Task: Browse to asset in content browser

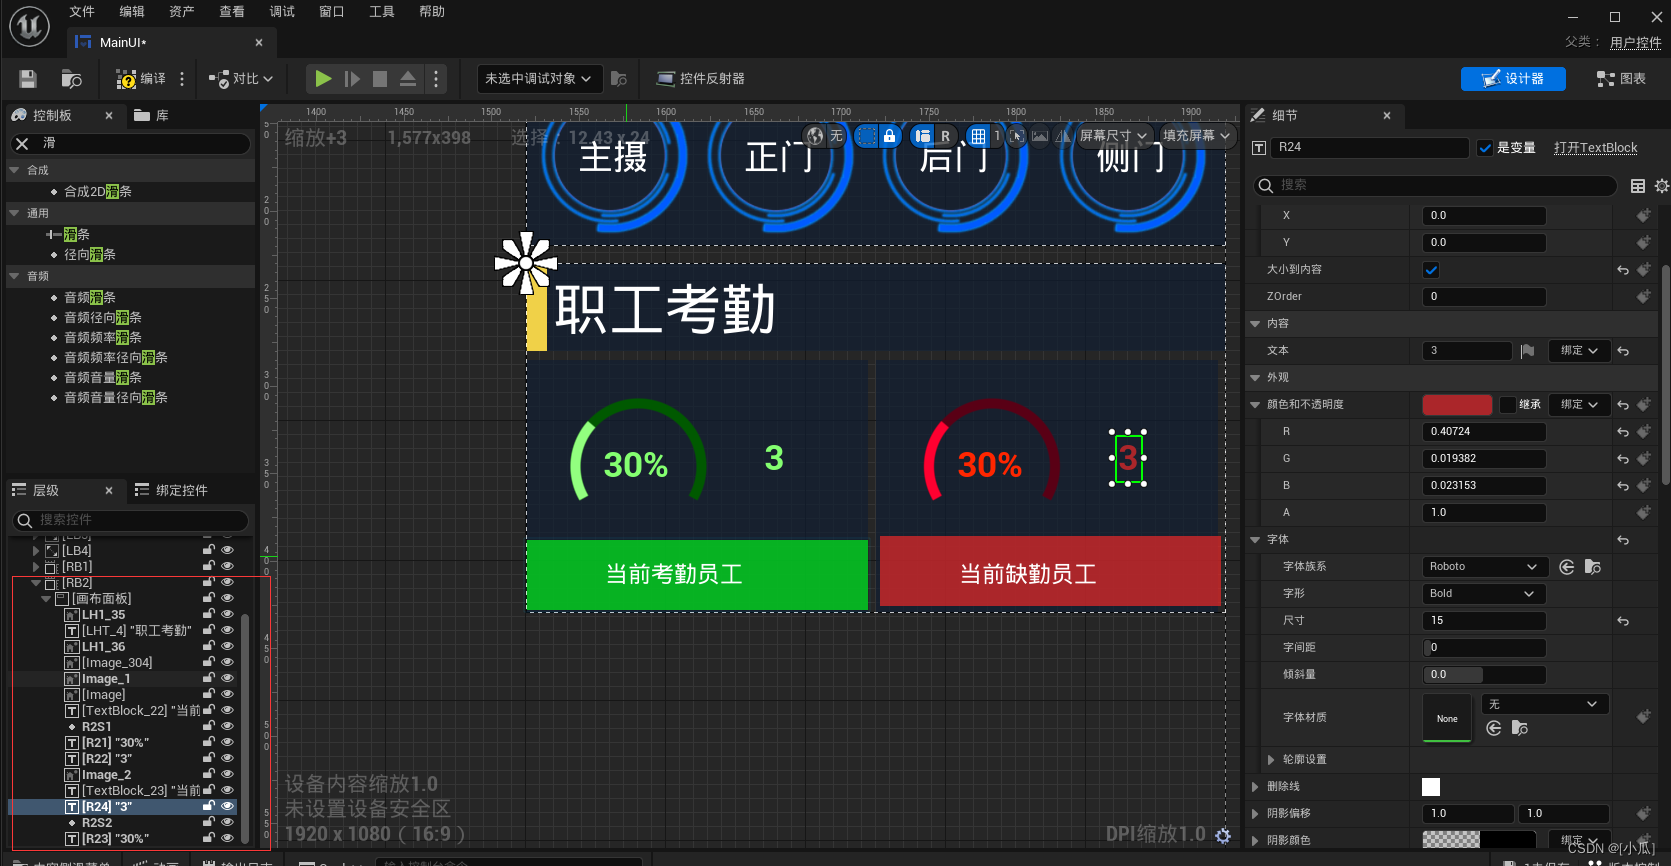Action: click(72, 79)
